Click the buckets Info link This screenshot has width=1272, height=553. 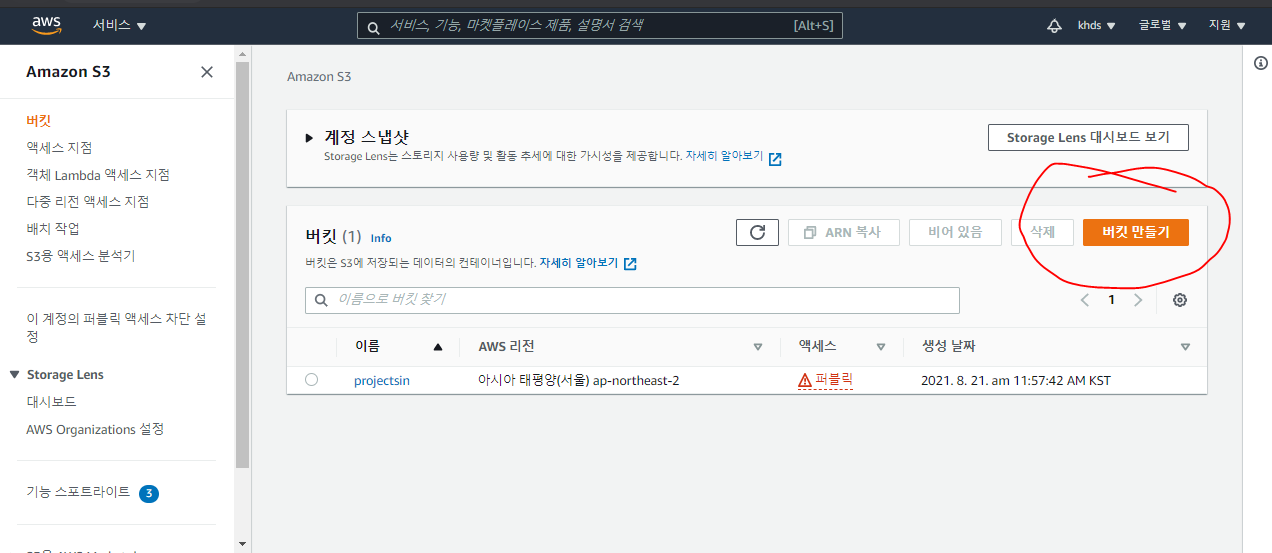pos(381,238)
